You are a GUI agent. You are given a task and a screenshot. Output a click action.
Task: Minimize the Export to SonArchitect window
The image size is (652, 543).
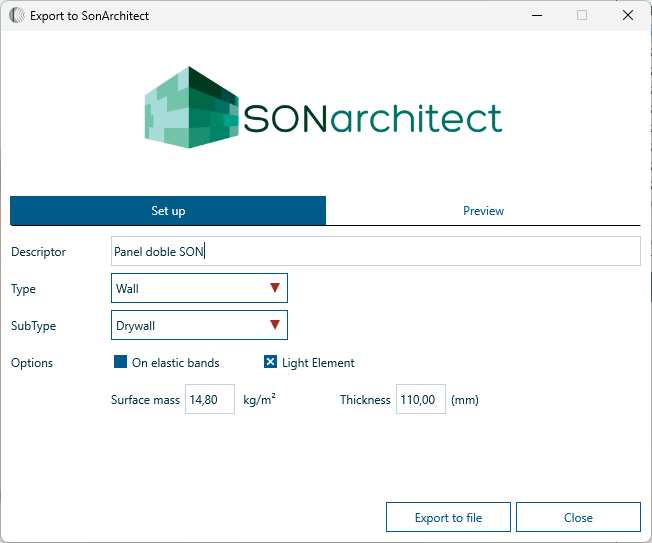(536, 16)
